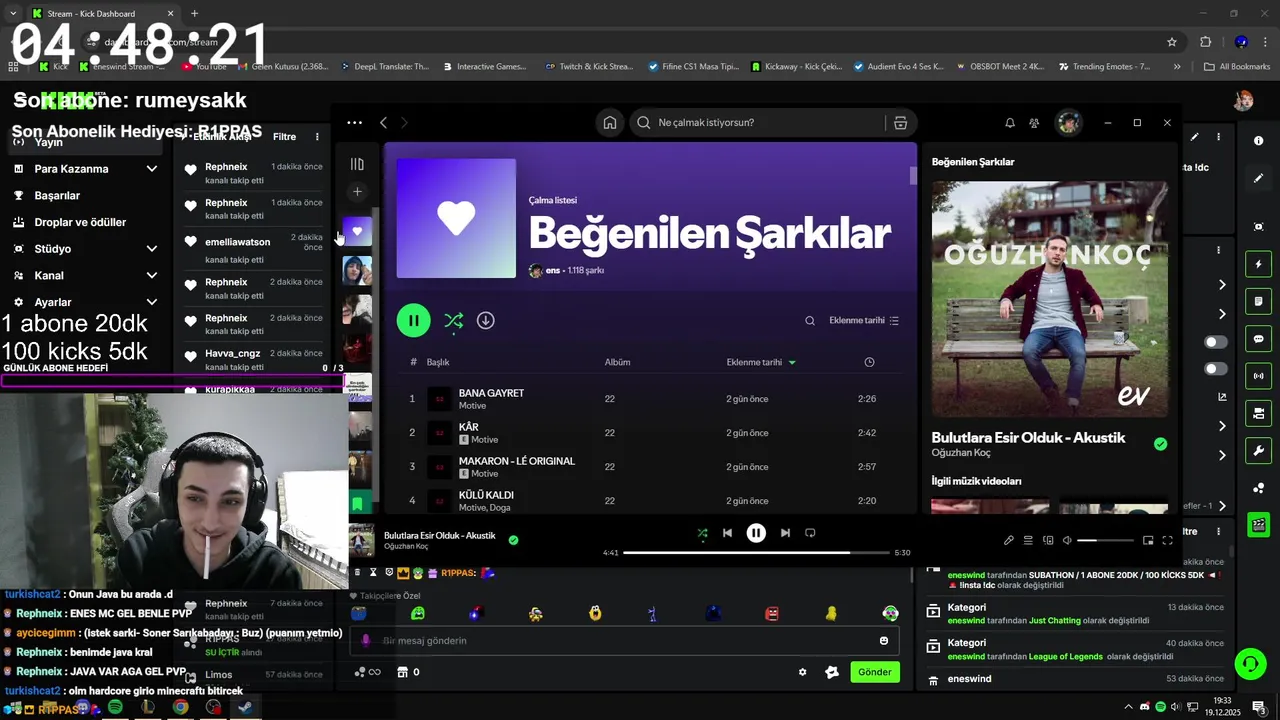1280x720 pixels.
Task: Sort tracks by the 'Başlık' column
Action: click(438, 362)
